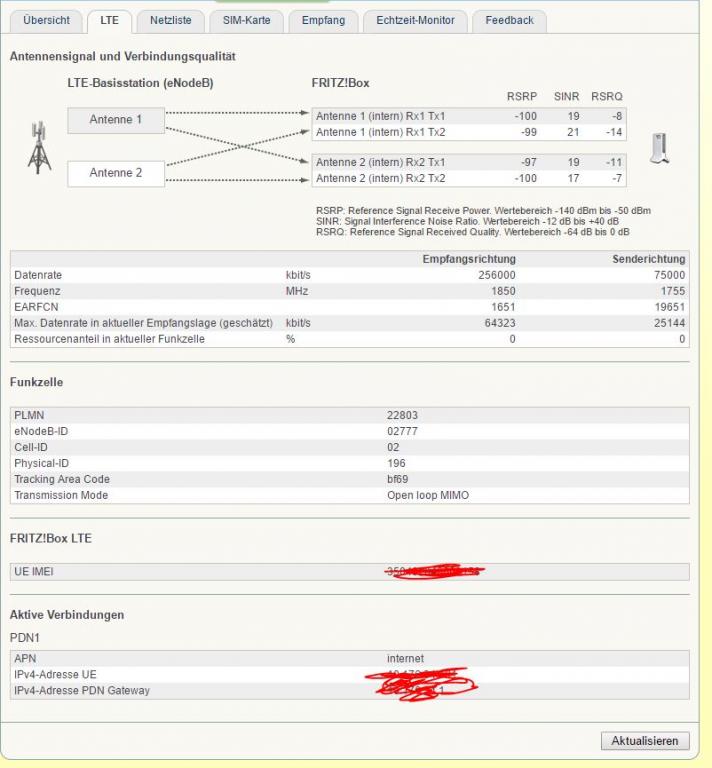The width and height of the screenshot is (712, 768).
Task: Switch to the Netzliste tab
Action: click(x=170, y=21)
